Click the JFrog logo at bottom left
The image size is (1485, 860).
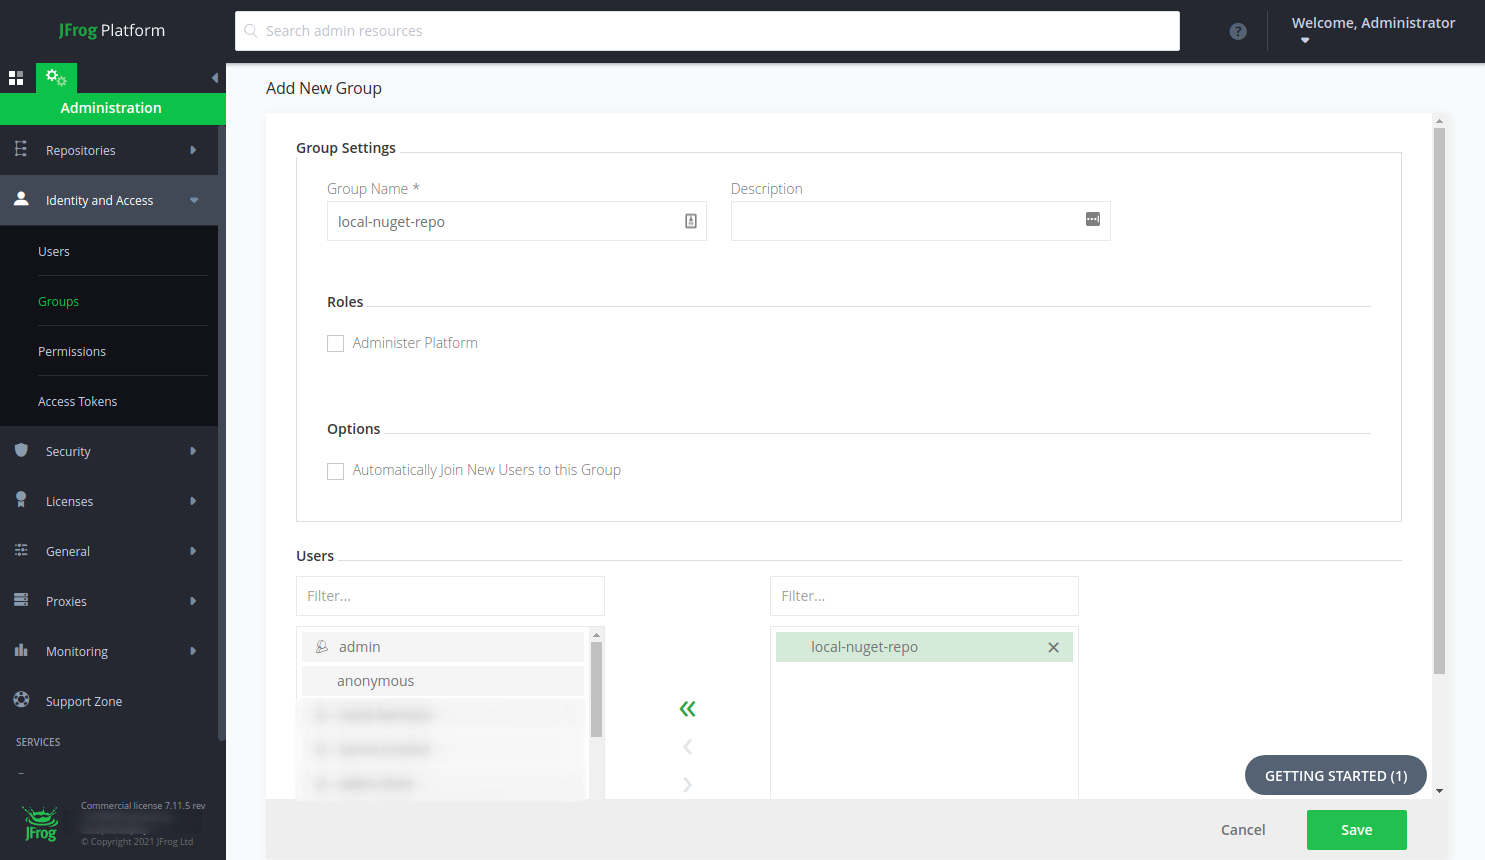click(39, 822)
